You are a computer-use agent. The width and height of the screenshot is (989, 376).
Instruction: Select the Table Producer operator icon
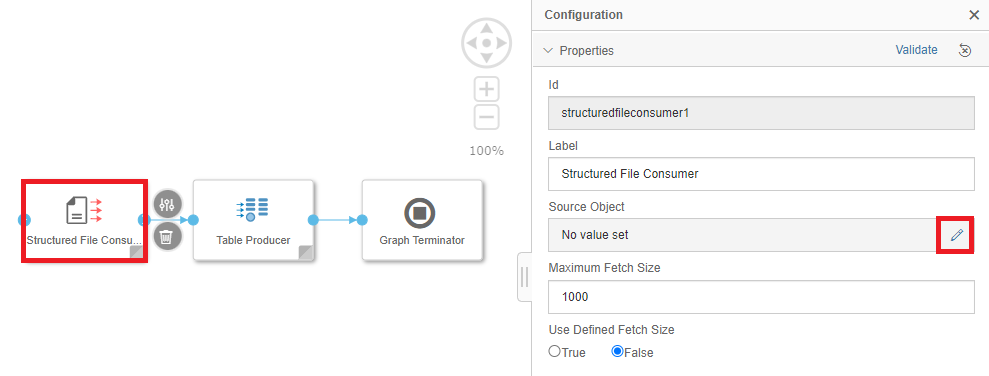[x=252, y=209]
